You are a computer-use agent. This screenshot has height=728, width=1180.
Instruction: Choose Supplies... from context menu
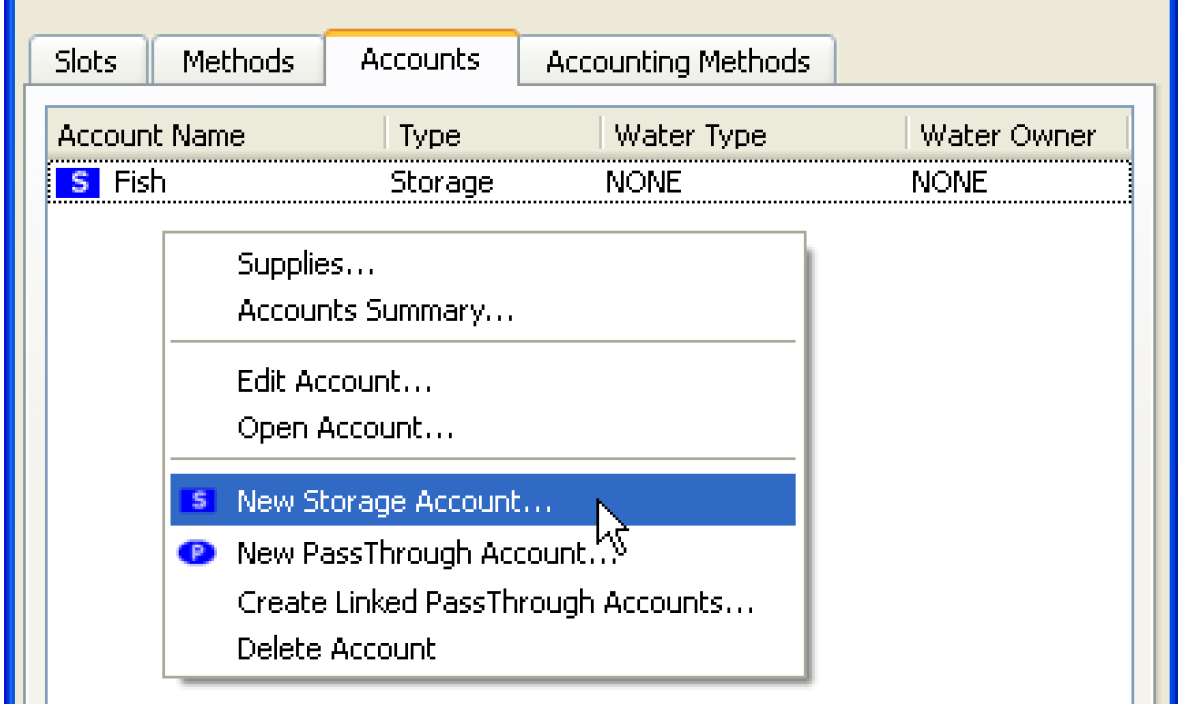(306, 265)
